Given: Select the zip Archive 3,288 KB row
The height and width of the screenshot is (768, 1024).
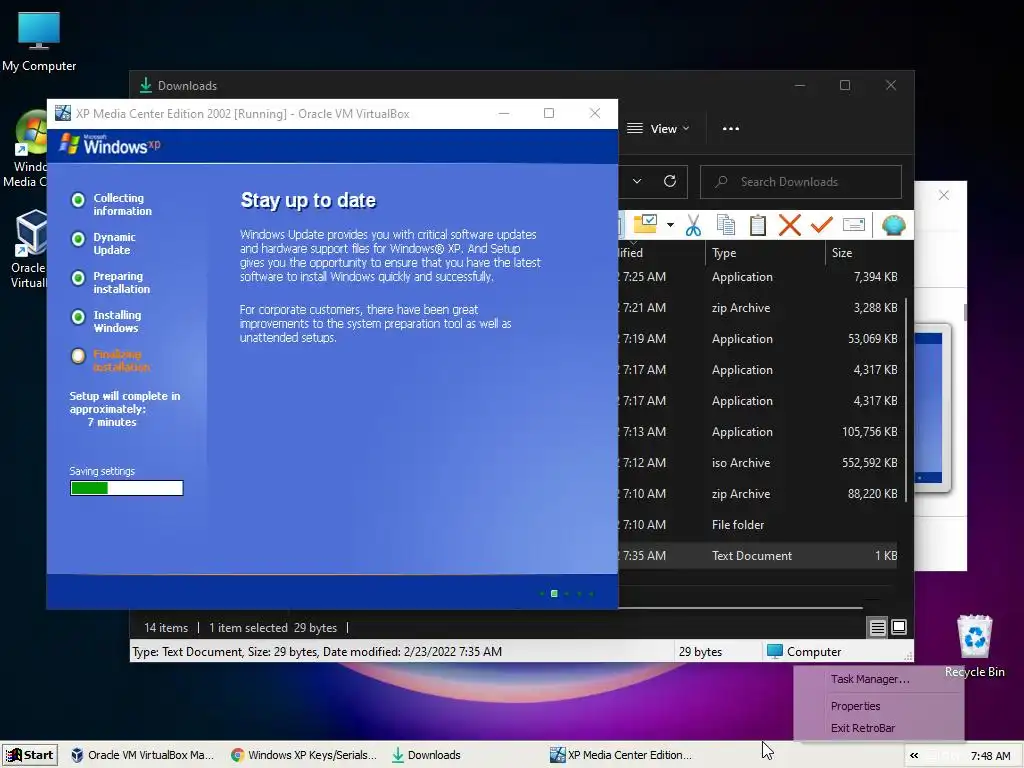Looking at the screenshot, I should [x=758, y=308].
